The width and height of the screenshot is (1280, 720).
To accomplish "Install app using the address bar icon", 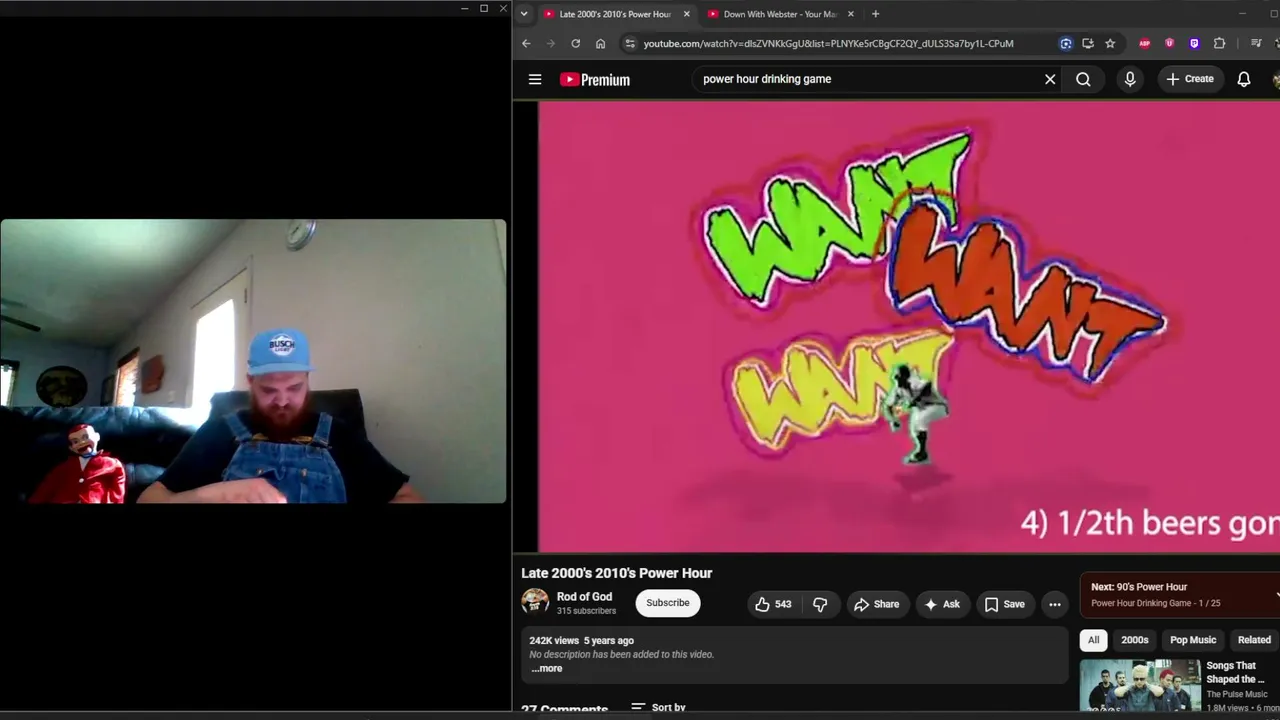I will click(x=1088, y=43).
